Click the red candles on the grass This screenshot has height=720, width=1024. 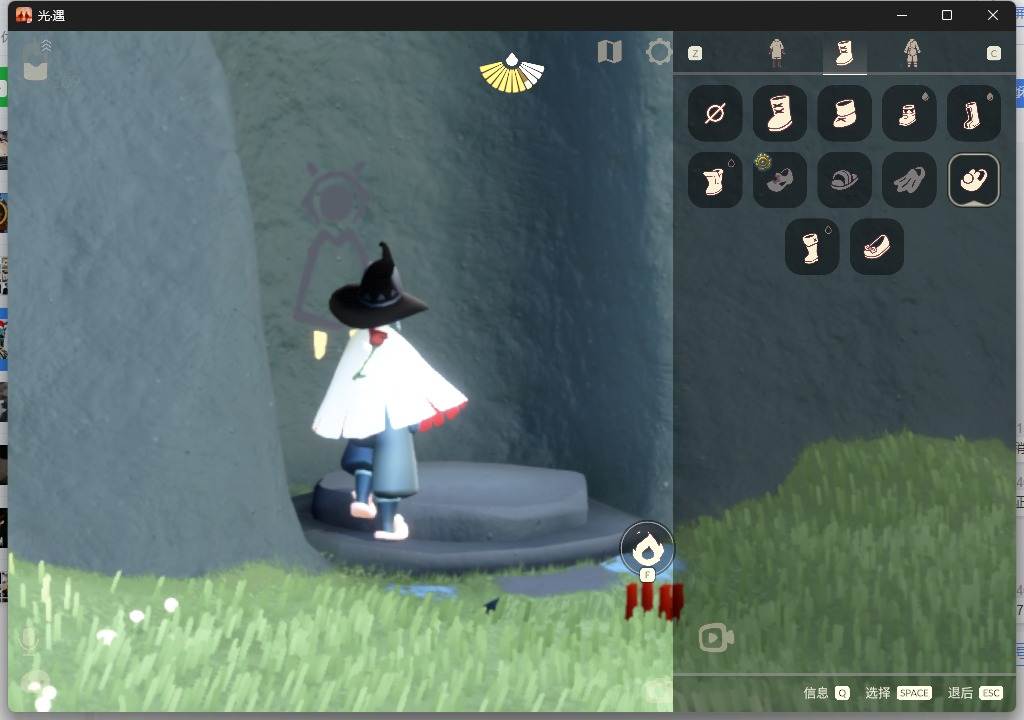point(654,601)
